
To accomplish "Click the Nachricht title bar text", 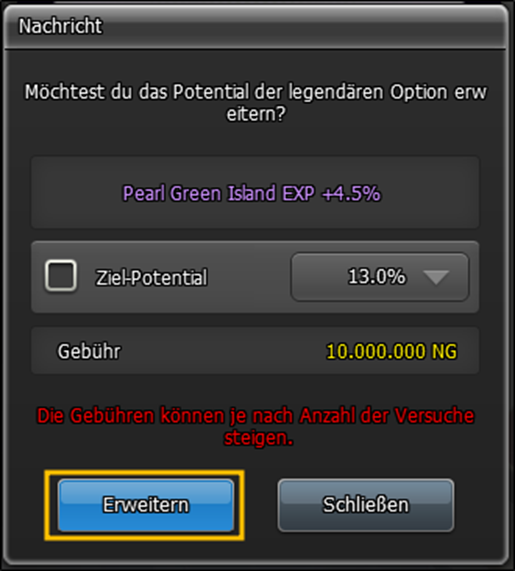I will pyautogui.click(x=60, y=26).
